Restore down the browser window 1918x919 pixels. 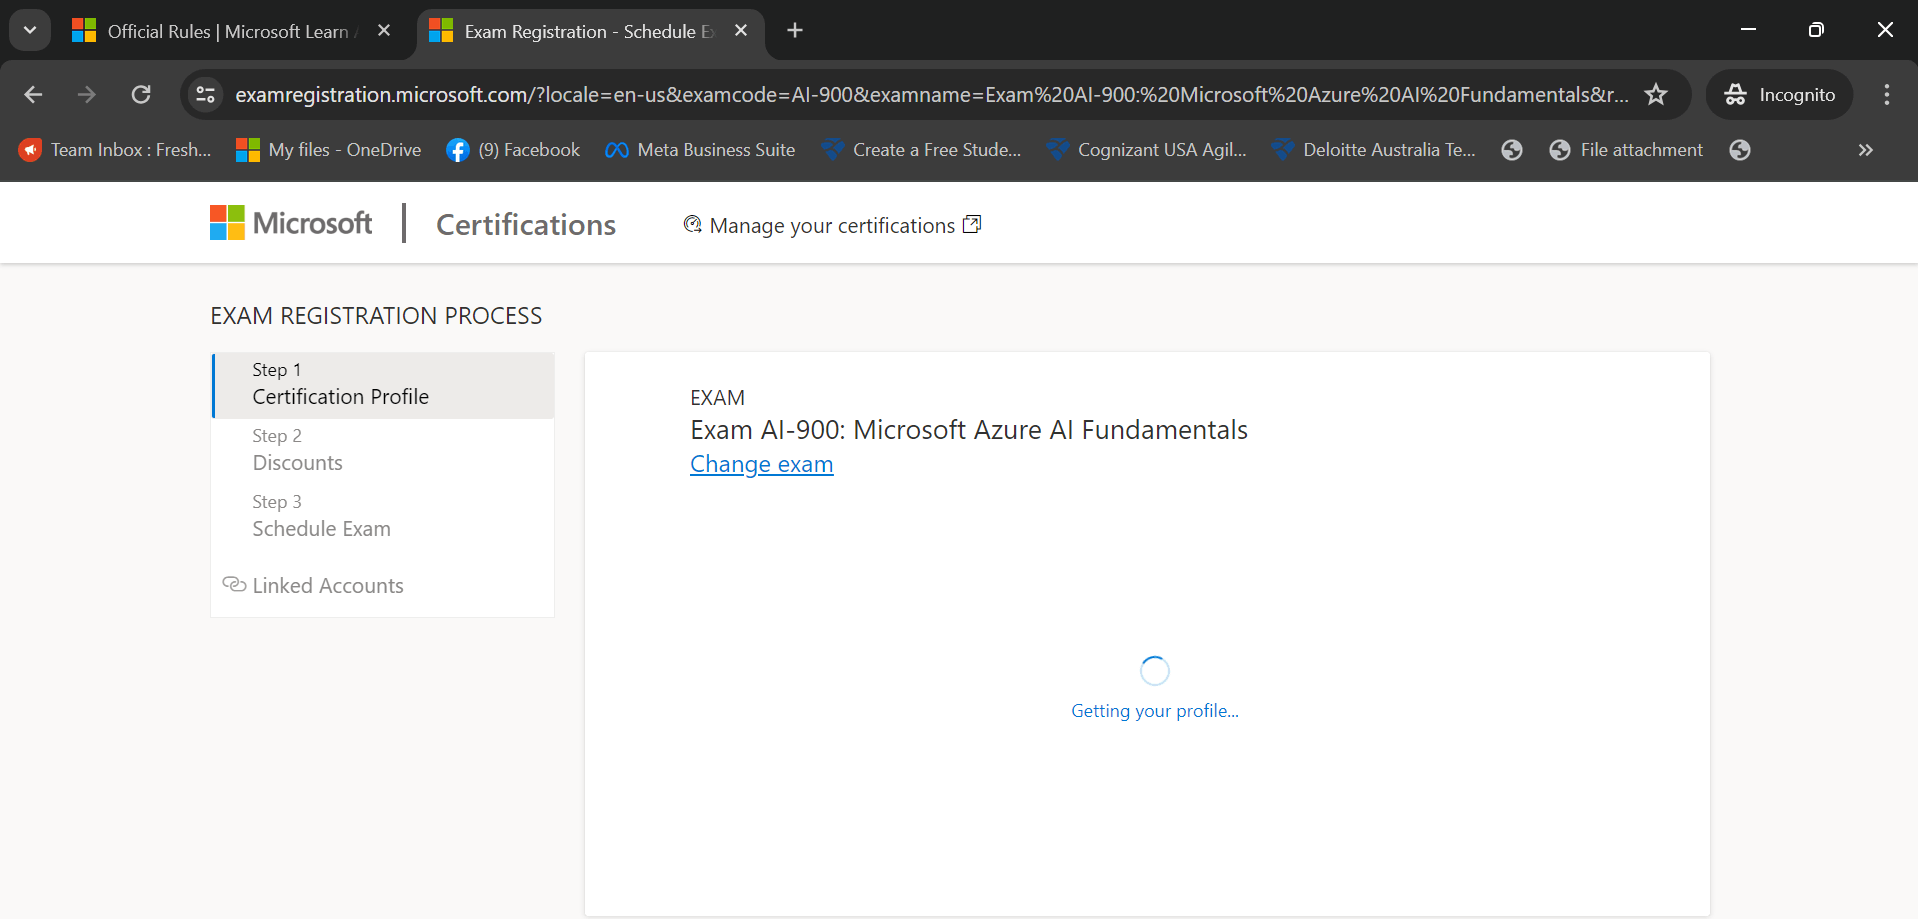pyautogui.click(x=1816, y=30)
